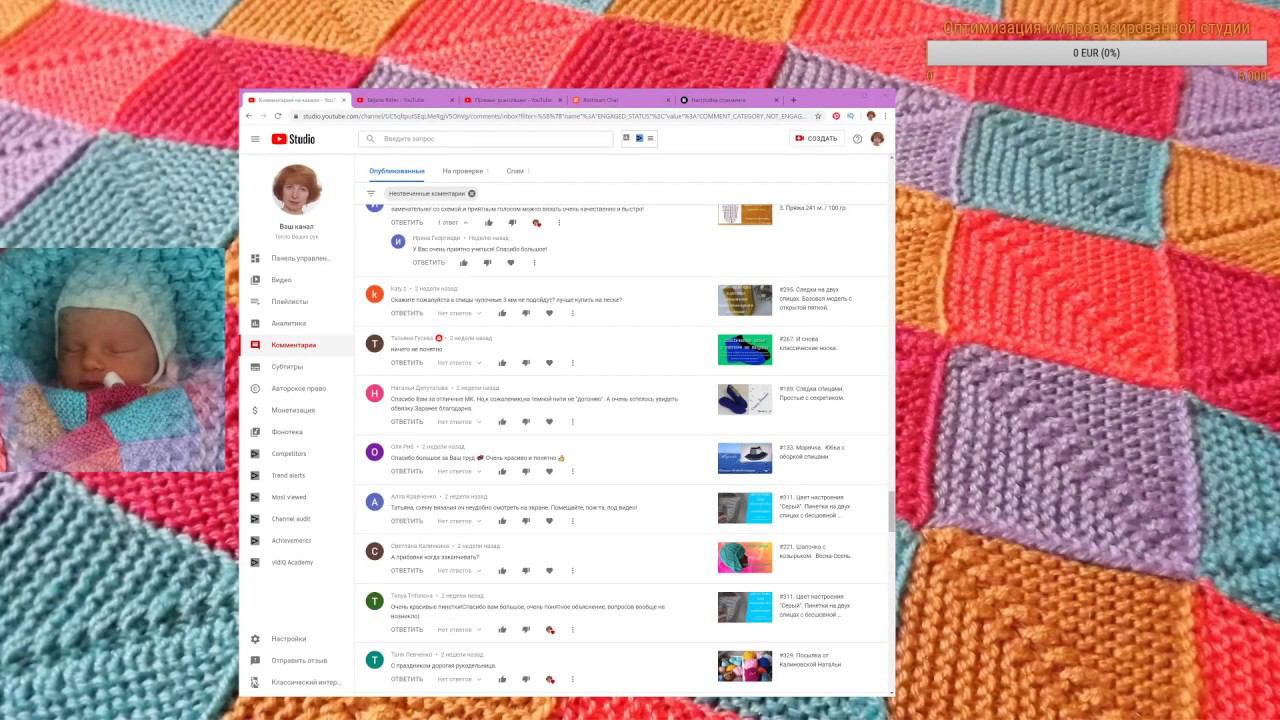The width and height of the screenshot is (1280, 720).
Task: Bookmark this page with the star icon
Action: (818, 116)
